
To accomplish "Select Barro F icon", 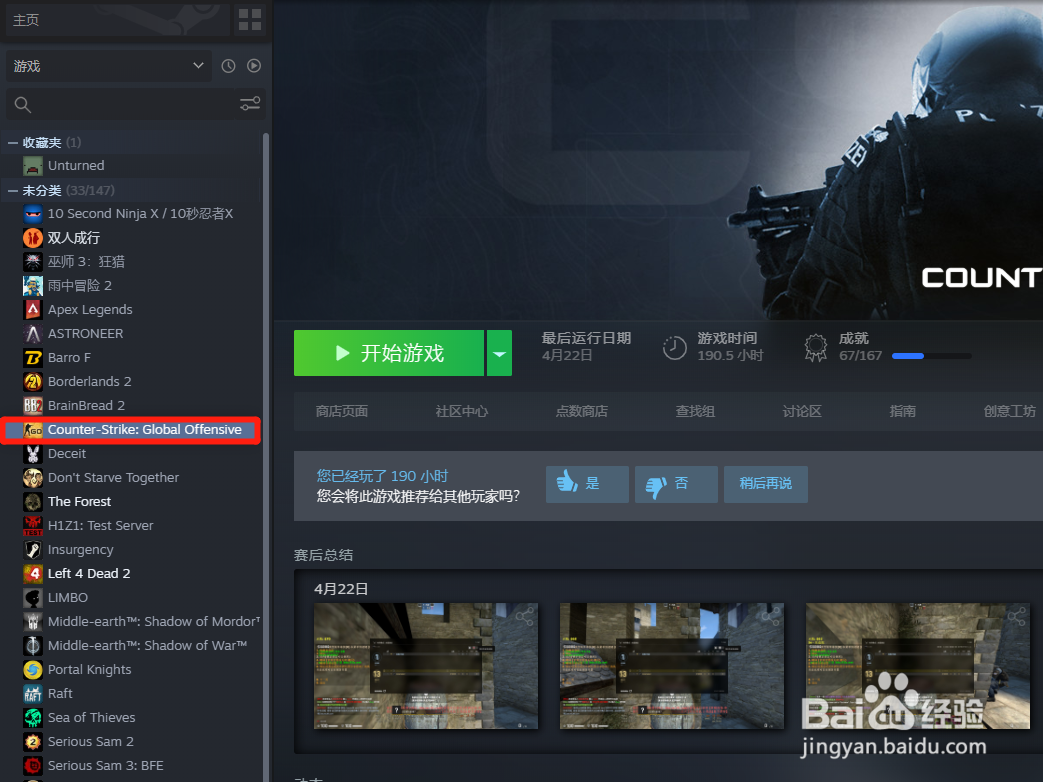I will pyautogui.click(x=33, y=358).
